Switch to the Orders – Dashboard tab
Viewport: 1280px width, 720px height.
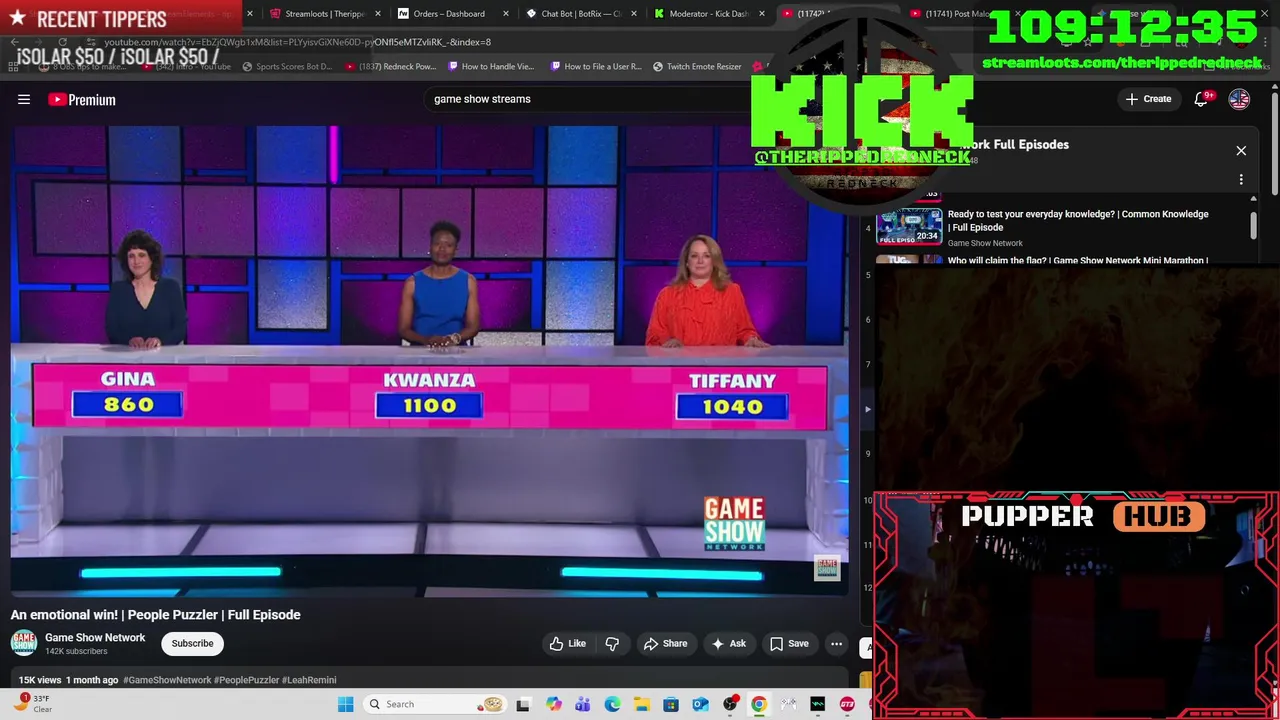tap(442, 14)
